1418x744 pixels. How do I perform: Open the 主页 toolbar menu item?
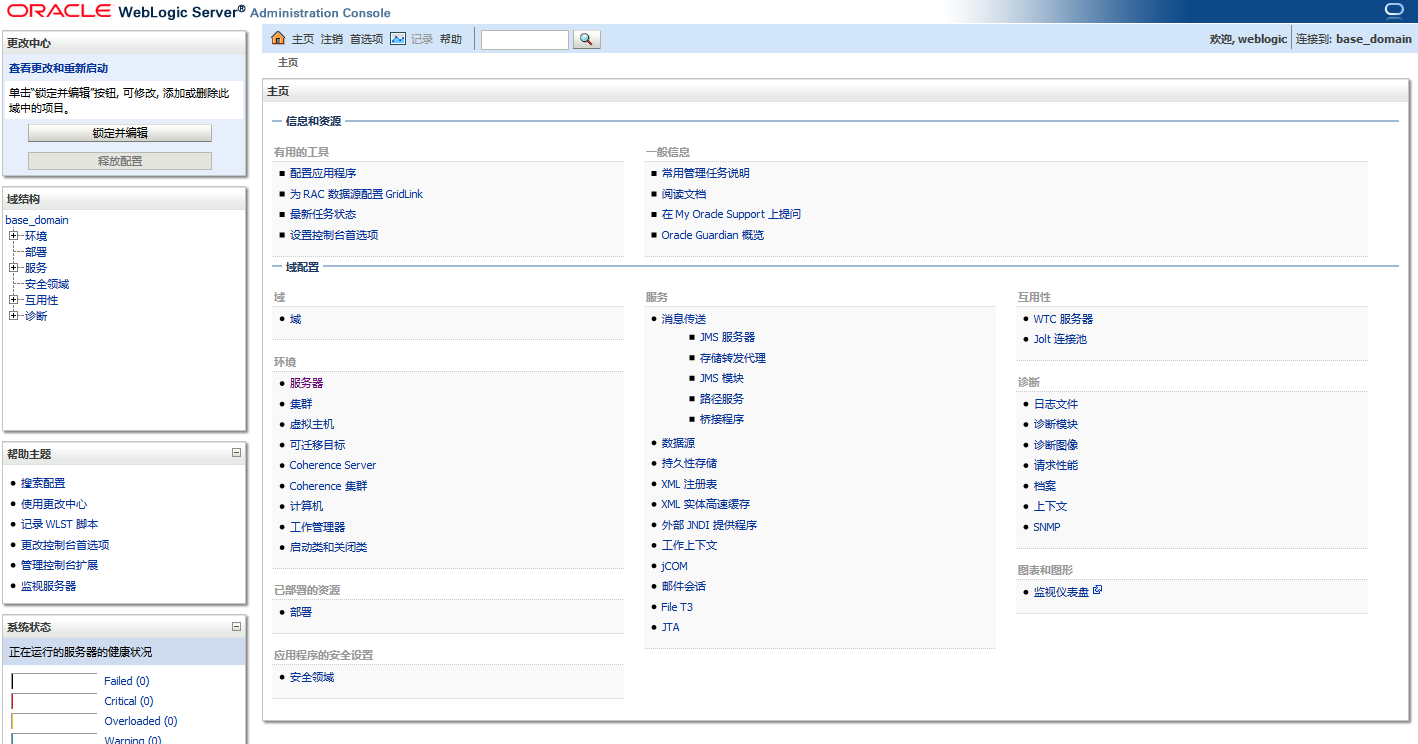point(303,39)
